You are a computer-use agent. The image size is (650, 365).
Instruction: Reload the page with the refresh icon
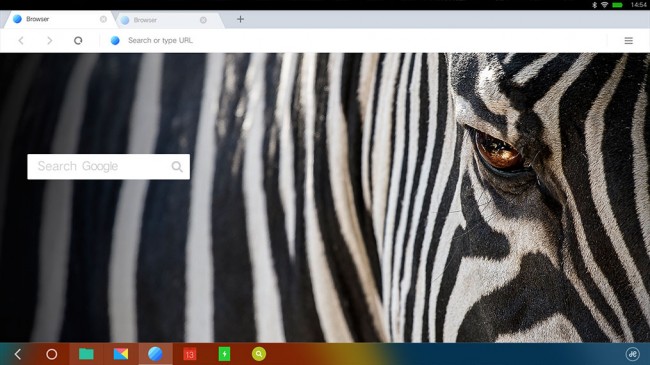pos(78,40)
